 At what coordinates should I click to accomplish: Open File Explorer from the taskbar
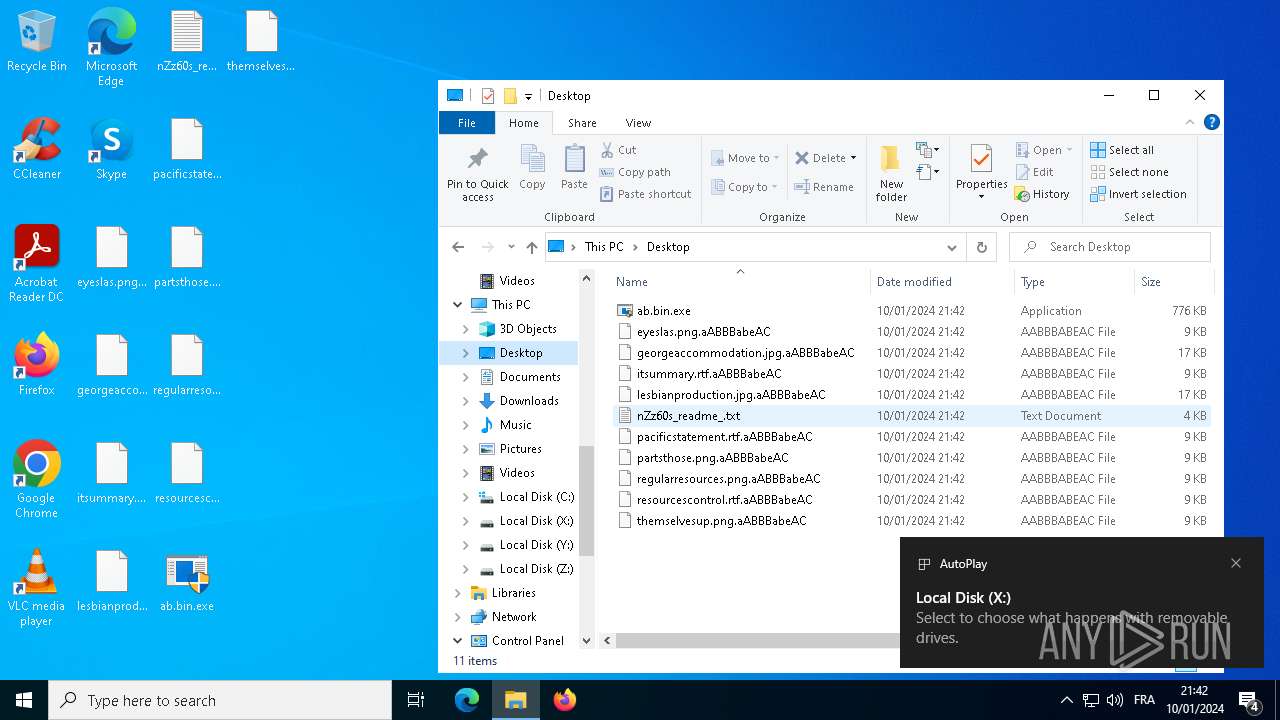tap(515, 700)
